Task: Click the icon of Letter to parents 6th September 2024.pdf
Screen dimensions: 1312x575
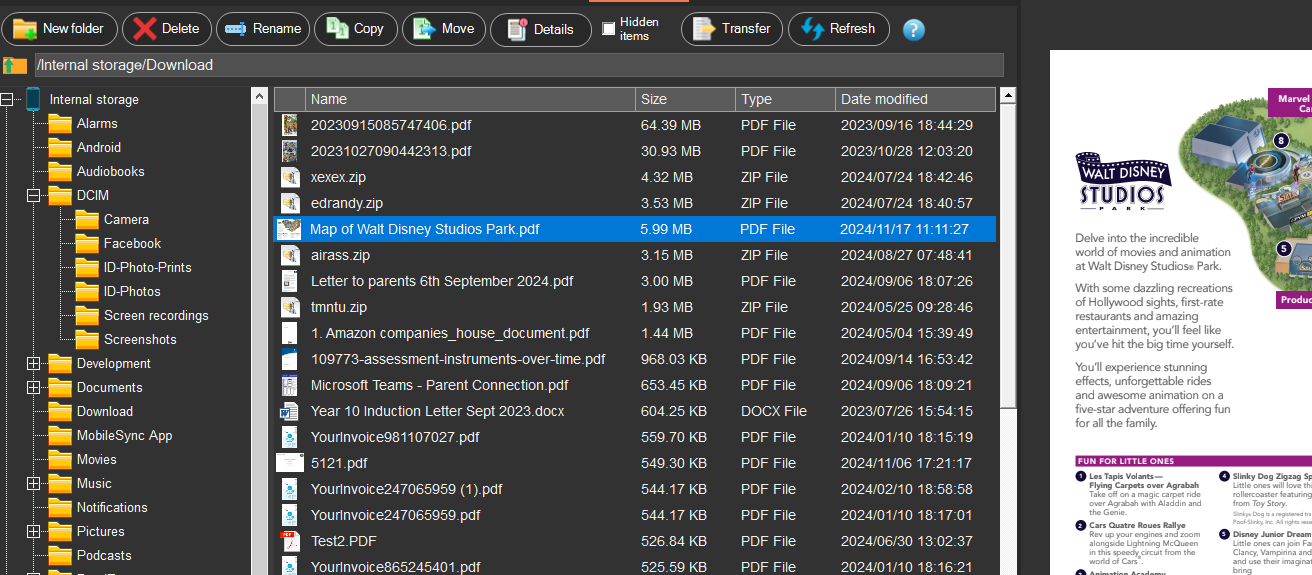Action: coord(290,281)
